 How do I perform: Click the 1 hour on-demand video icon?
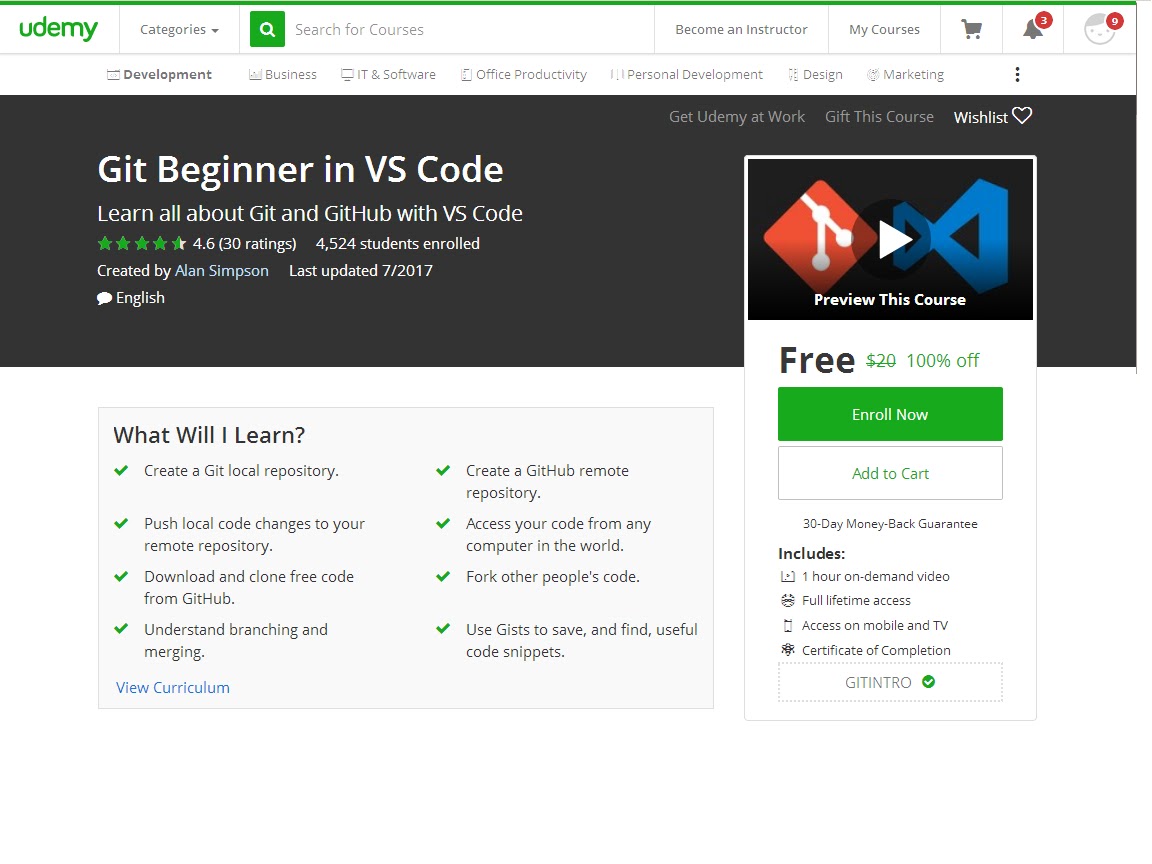788,577
